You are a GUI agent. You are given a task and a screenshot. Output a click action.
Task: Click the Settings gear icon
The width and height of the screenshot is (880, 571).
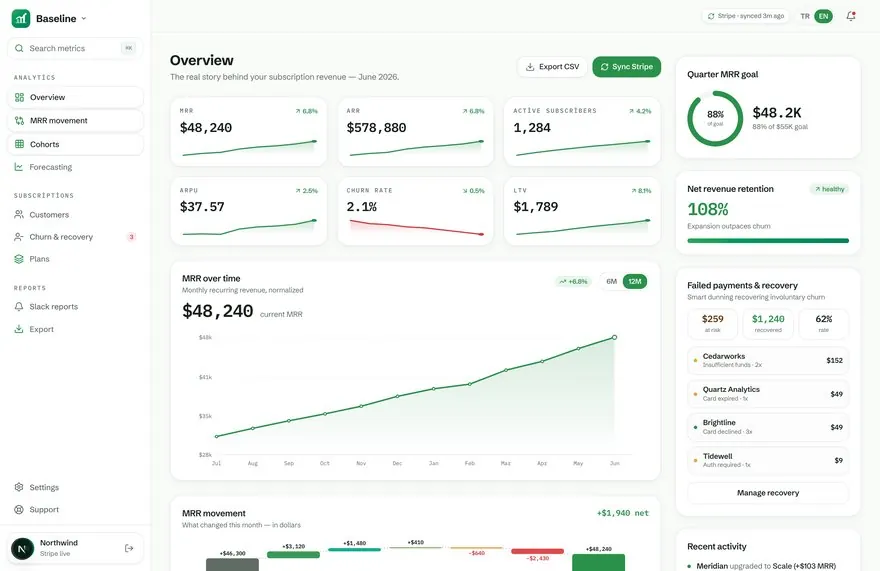[19, 487]
